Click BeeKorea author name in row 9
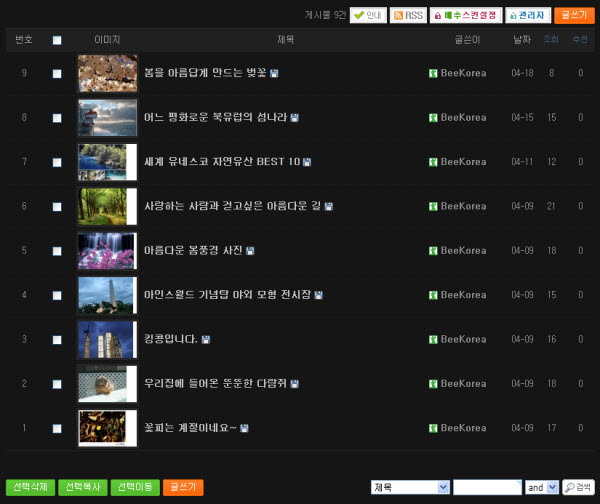This screenshot has width=600, height=504. (463, 73)
